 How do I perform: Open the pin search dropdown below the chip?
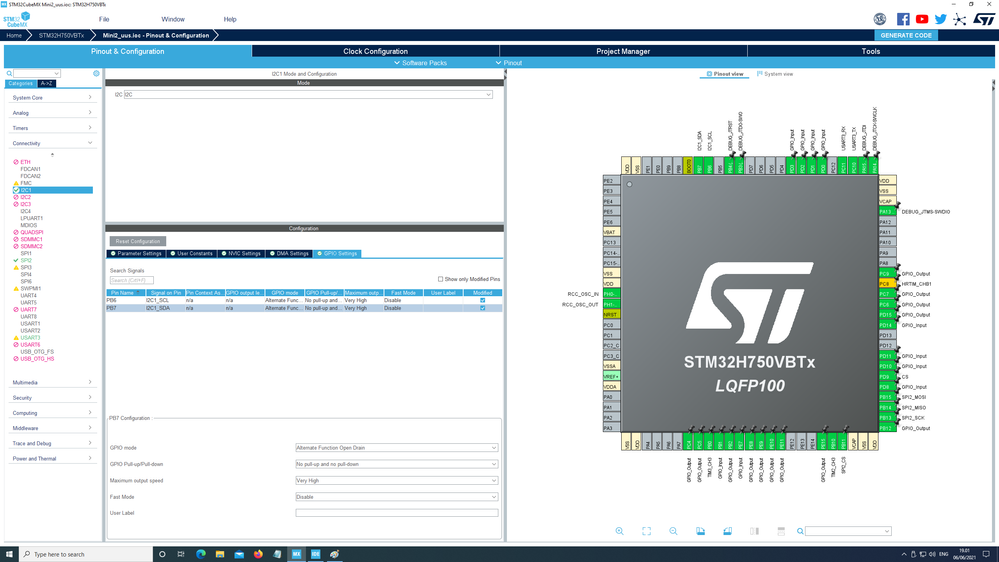coord(848,531)
